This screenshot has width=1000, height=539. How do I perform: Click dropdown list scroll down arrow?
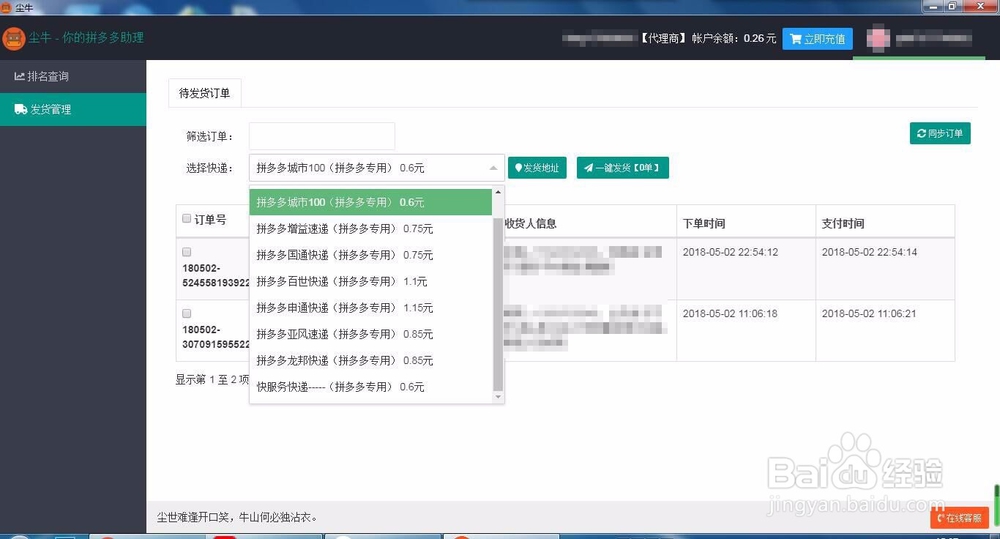point(498,397)
